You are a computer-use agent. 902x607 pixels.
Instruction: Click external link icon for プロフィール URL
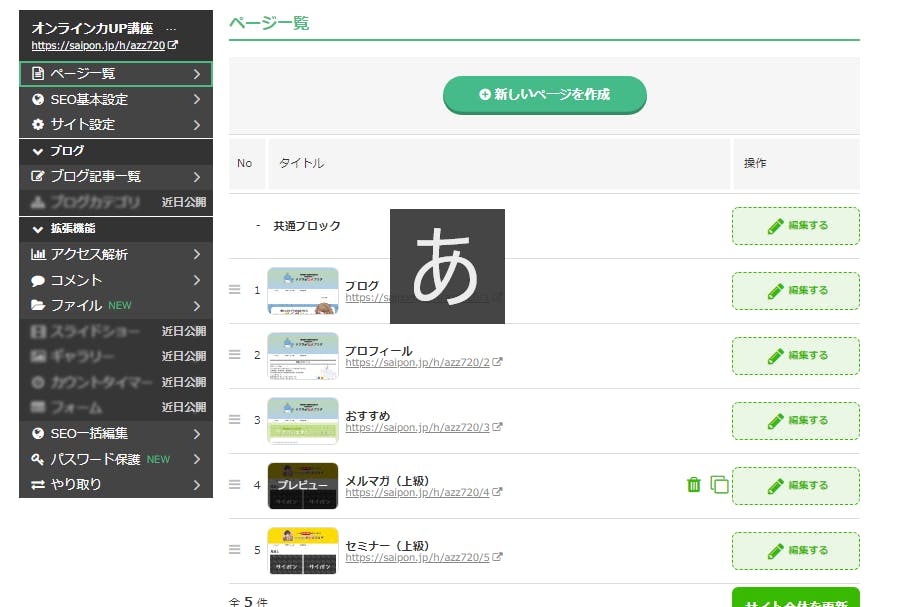click(x=498, y=363)
